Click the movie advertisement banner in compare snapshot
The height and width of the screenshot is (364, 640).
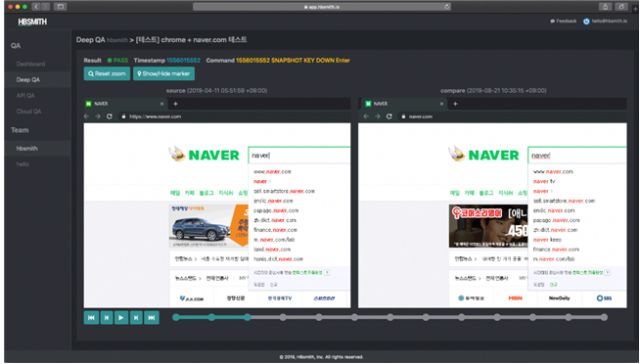(x=488, y=226)
